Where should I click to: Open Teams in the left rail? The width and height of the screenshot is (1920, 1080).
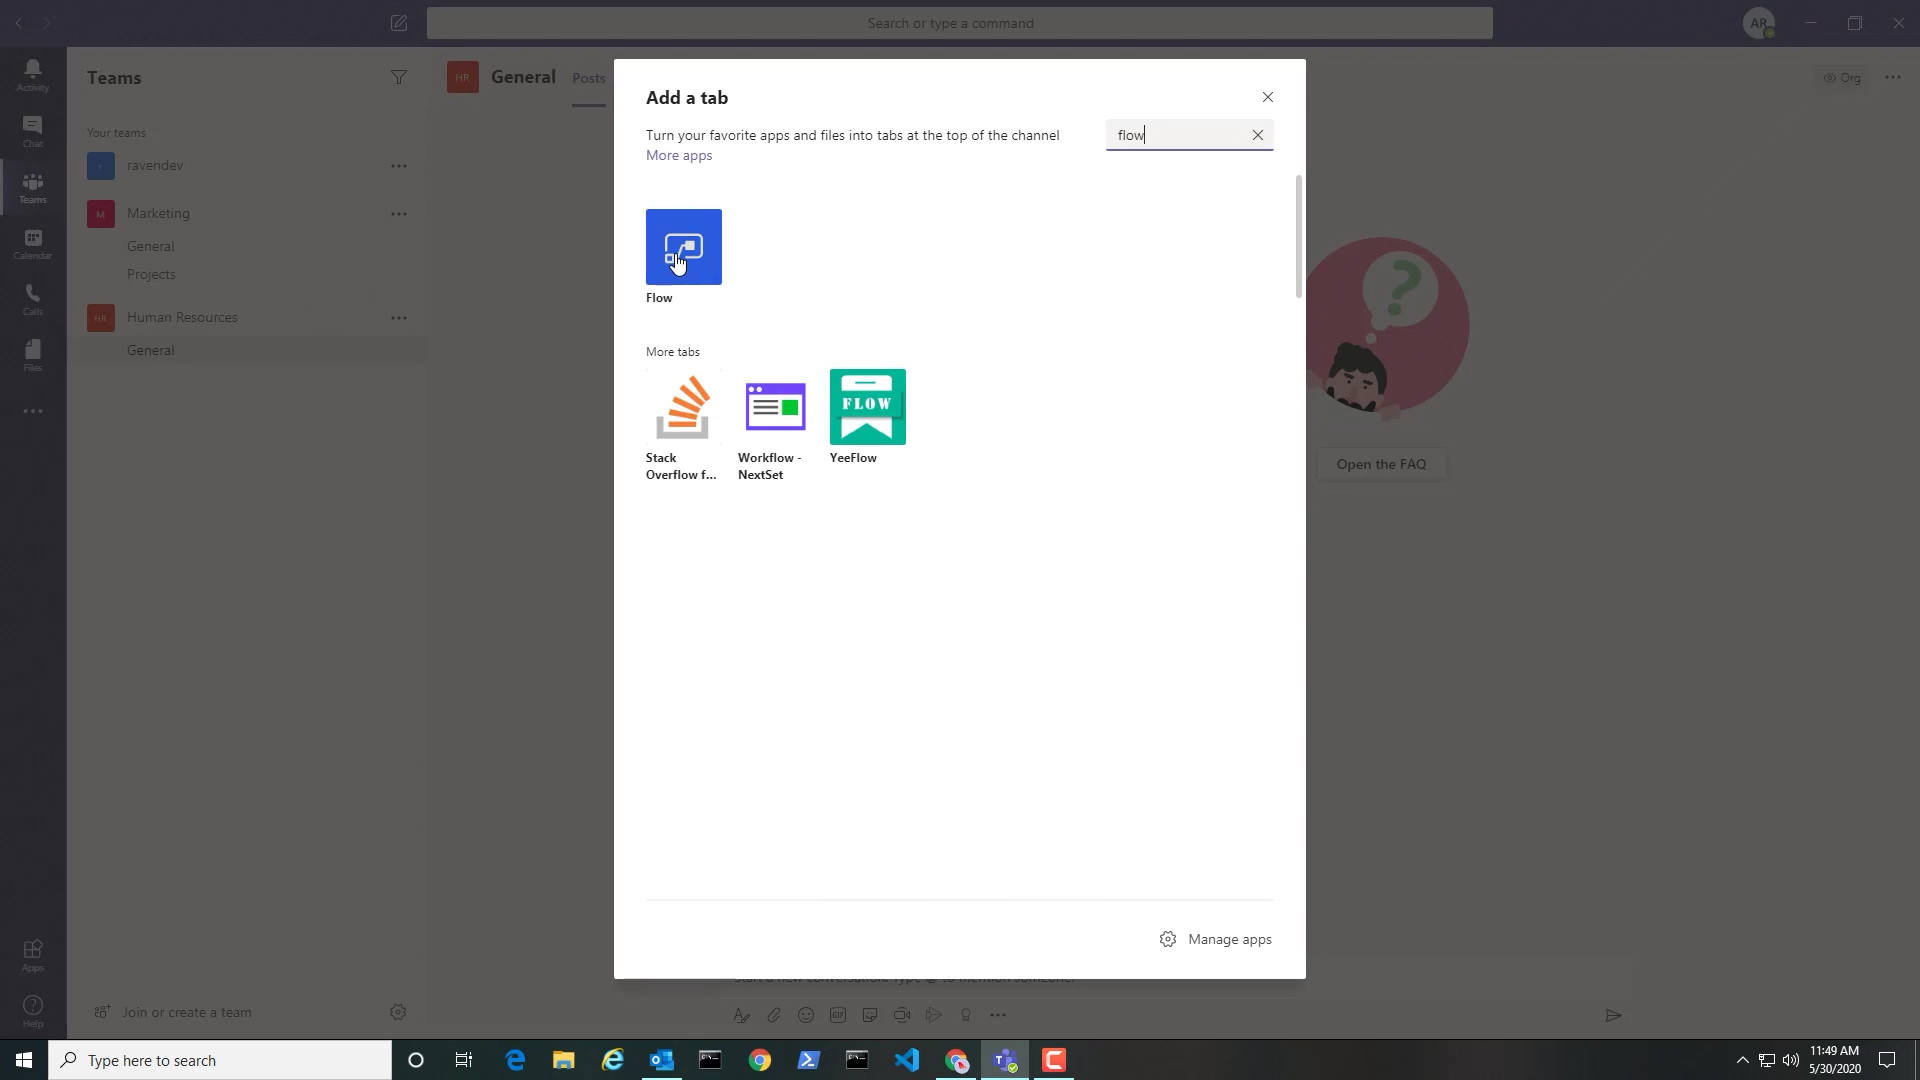click(x=33, y=187)
